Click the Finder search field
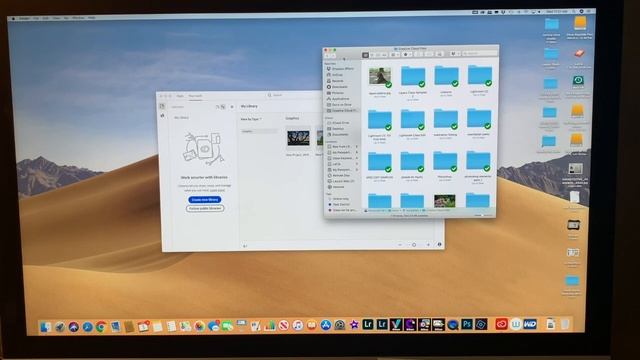This screenshot has width=640, height=360. coord(480,53)
